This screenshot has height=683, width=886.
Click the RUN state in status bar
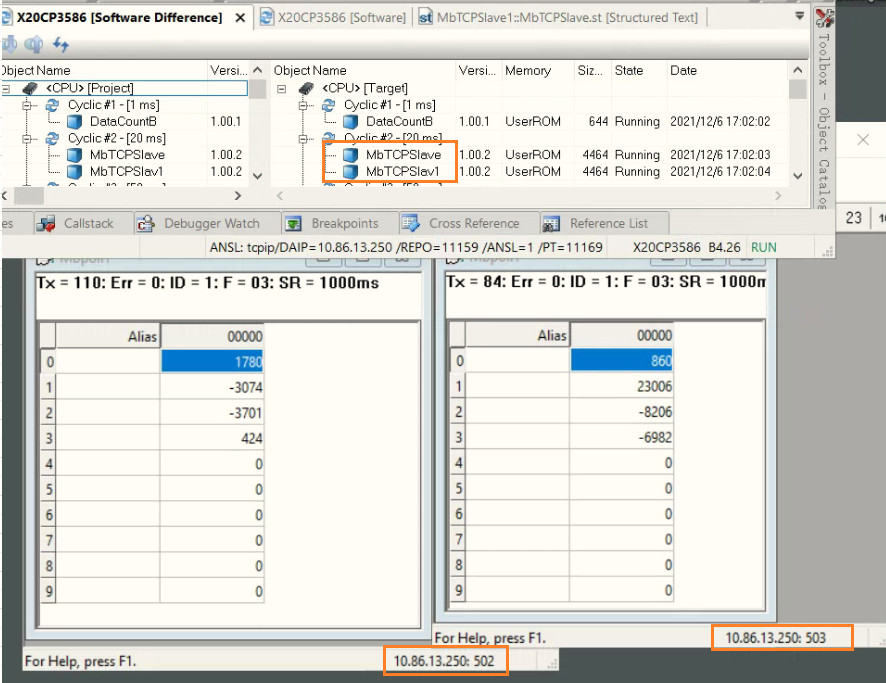click(763, 247)
